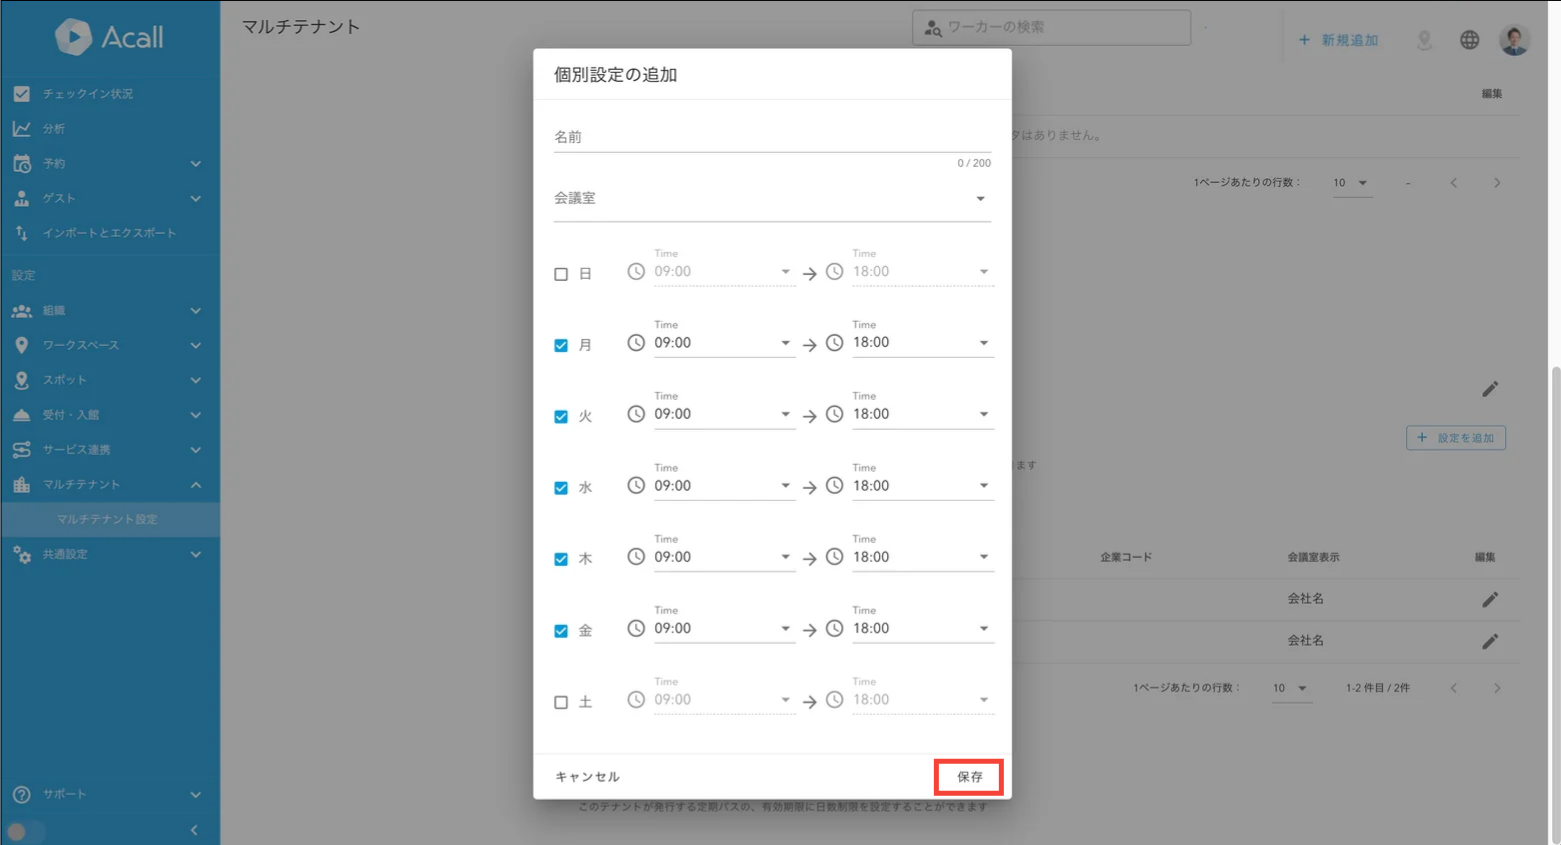Expand the ワークスペース sidebar menu

click(110, 345)
